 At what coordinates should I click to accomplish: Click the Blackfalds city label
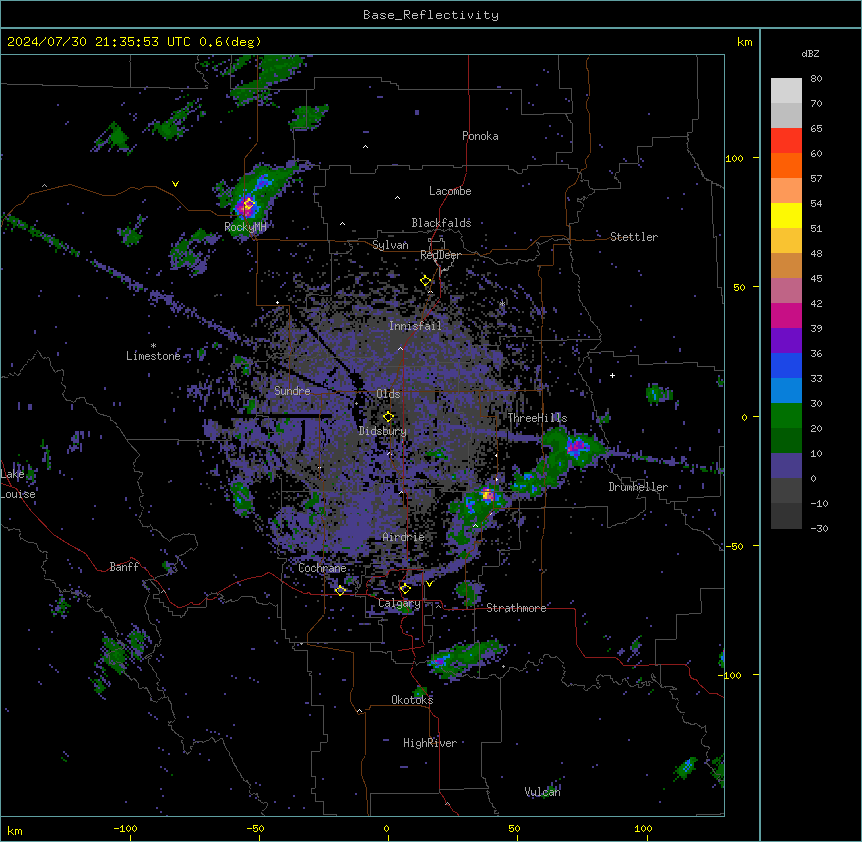click(441, 223)
